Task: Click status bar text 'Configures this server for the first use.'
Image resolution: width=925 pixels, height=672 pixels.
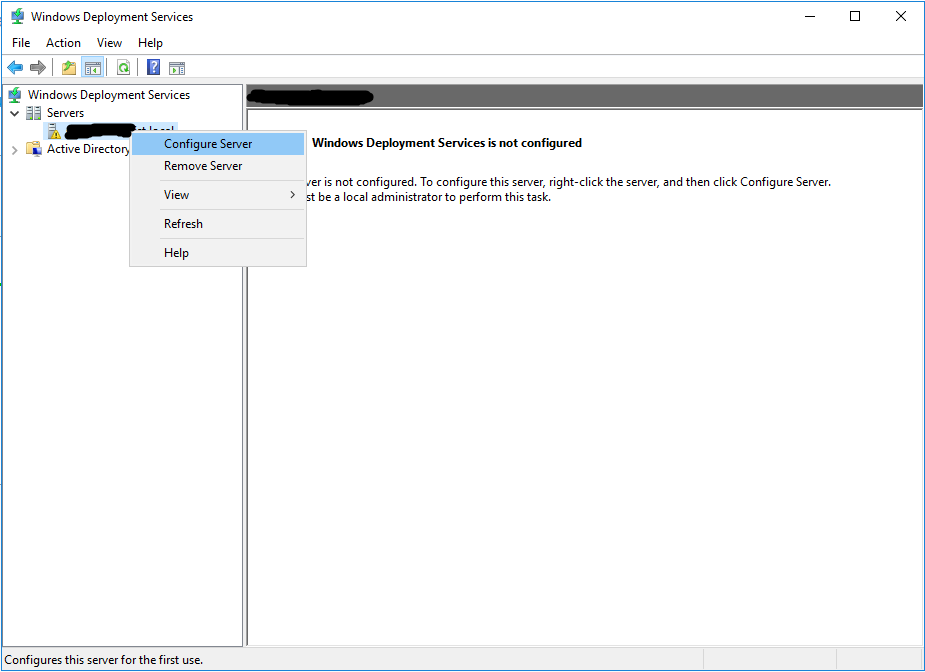Action: 104,660
